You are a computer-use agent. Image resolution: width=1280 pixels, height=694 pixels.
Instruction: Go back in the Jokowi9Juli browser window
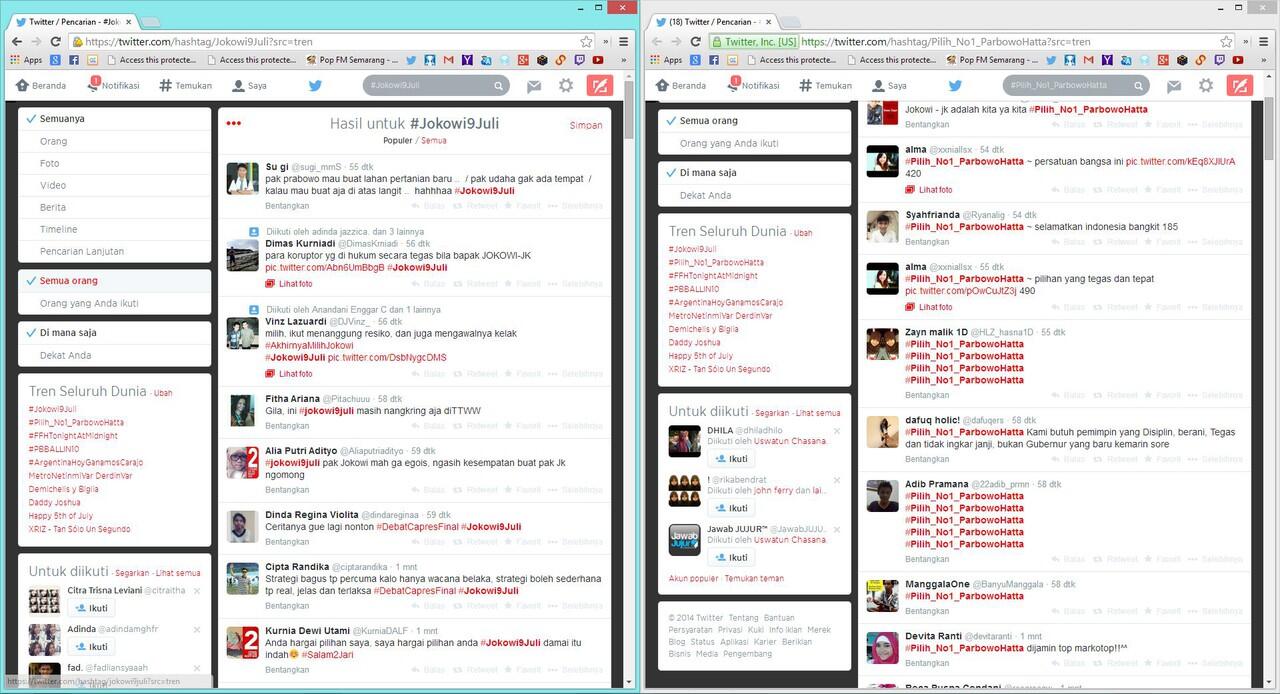[x=16, y=42]
